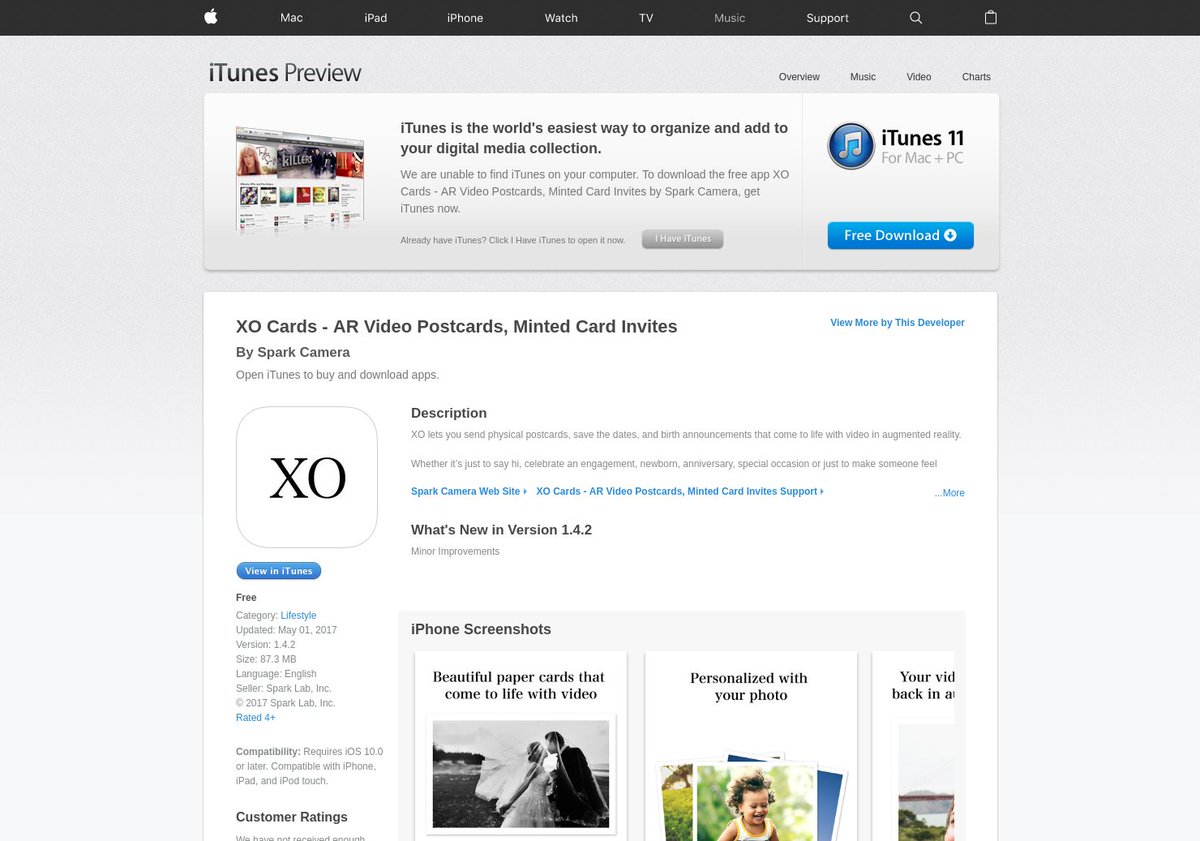
Task: Click the 'Version: 1.4.2' sidebar text
Action: click(x=265, y=645)
